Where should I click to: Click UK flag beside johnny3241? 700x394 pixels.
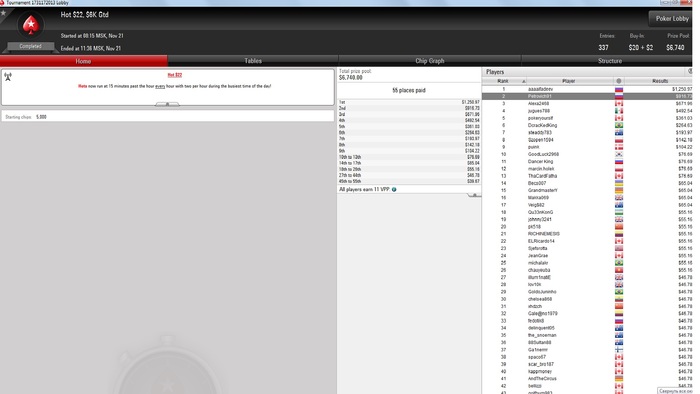619,220
